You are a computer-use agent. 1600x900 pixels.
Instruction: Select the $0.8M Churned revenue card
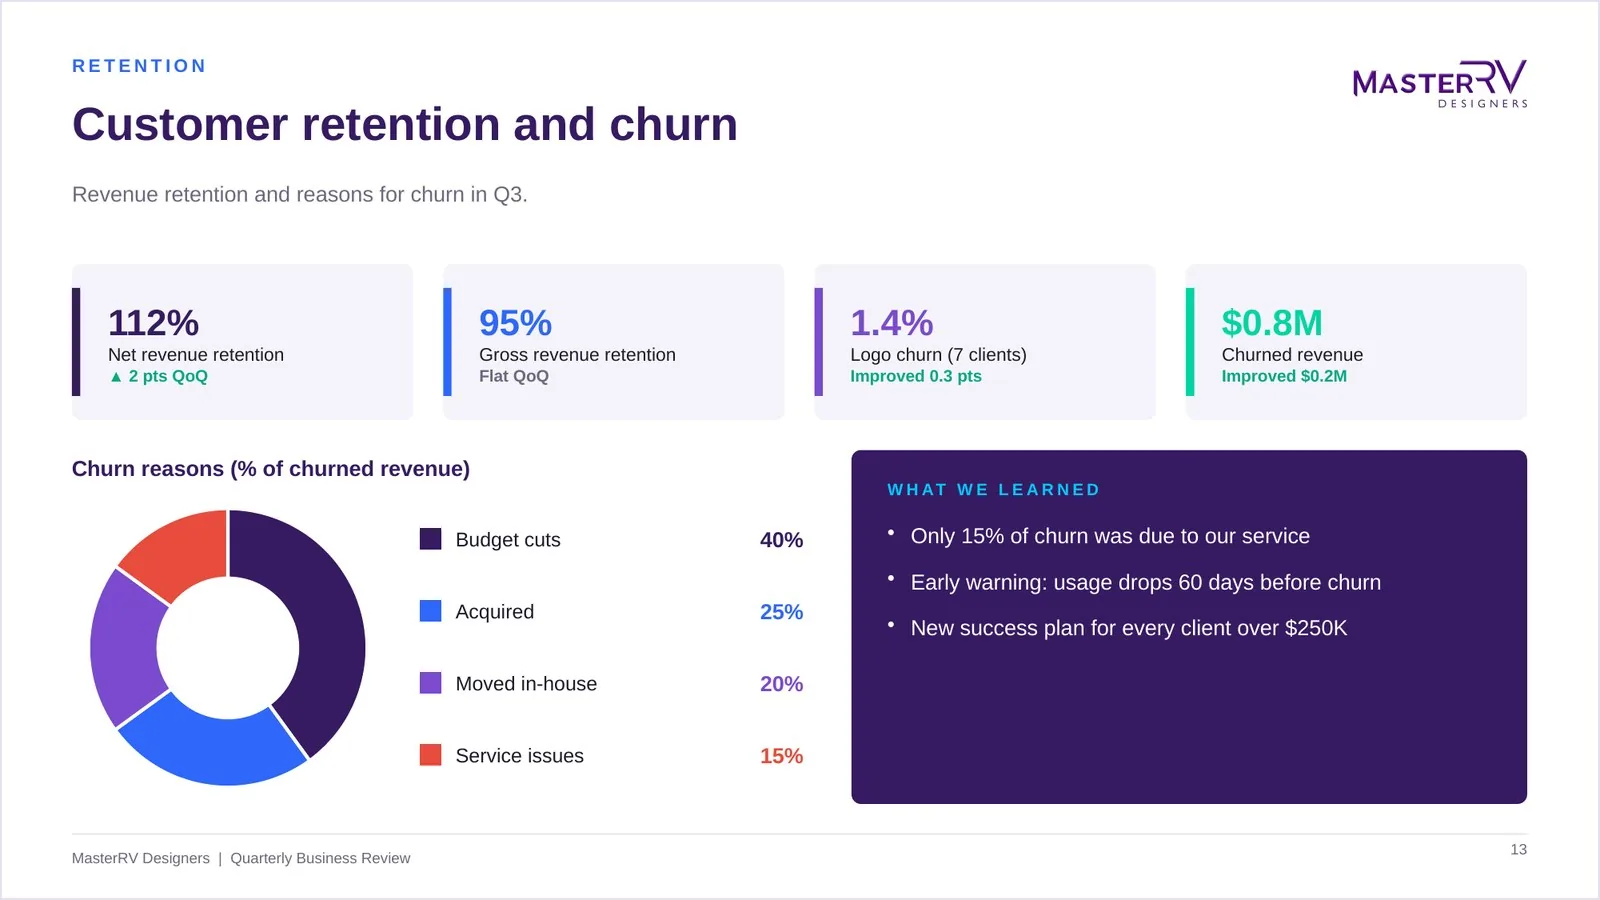1356,342
